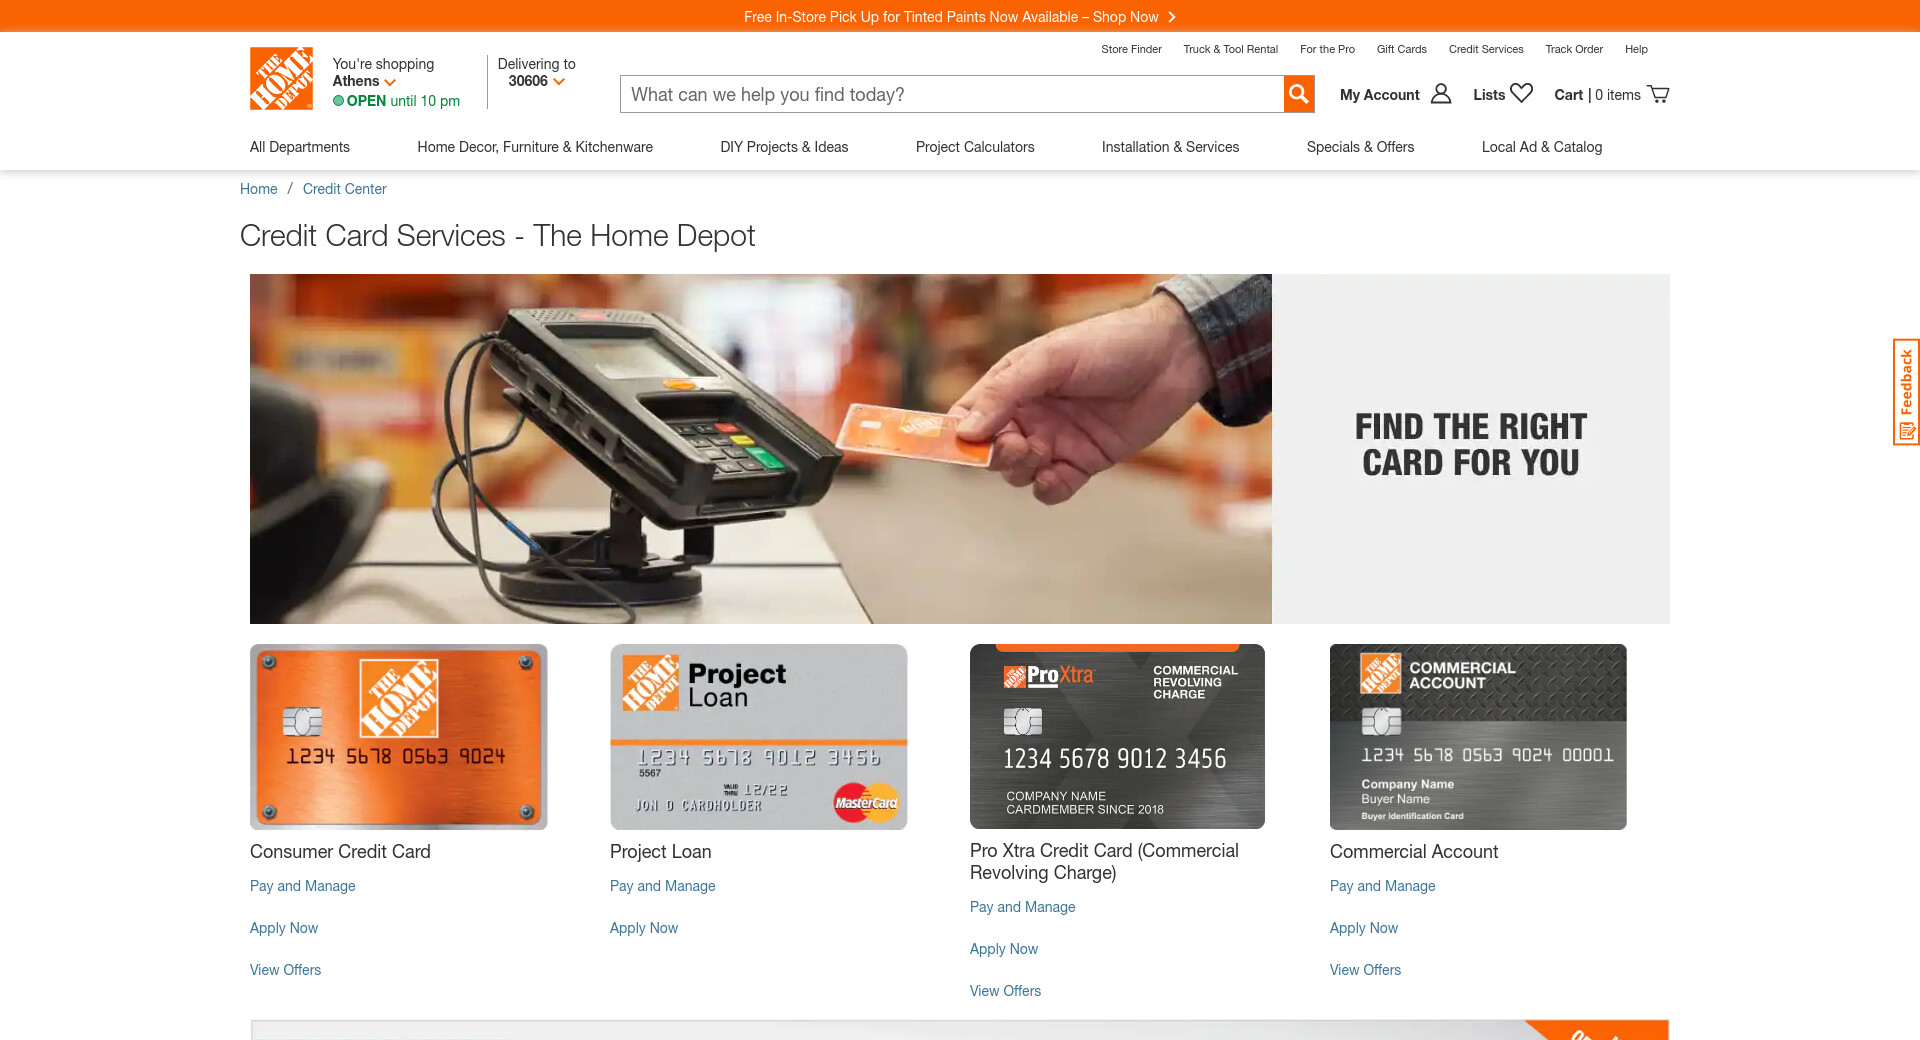Click the top banner arrow chevron
1920x1040 pixels.
click(x=1172, y=17)
